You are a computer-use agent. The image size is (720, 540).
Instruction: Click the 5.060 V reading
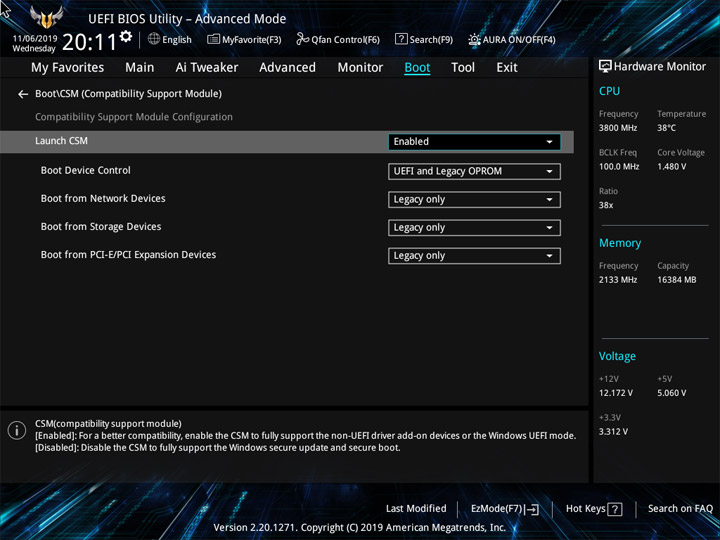point(672,393)
